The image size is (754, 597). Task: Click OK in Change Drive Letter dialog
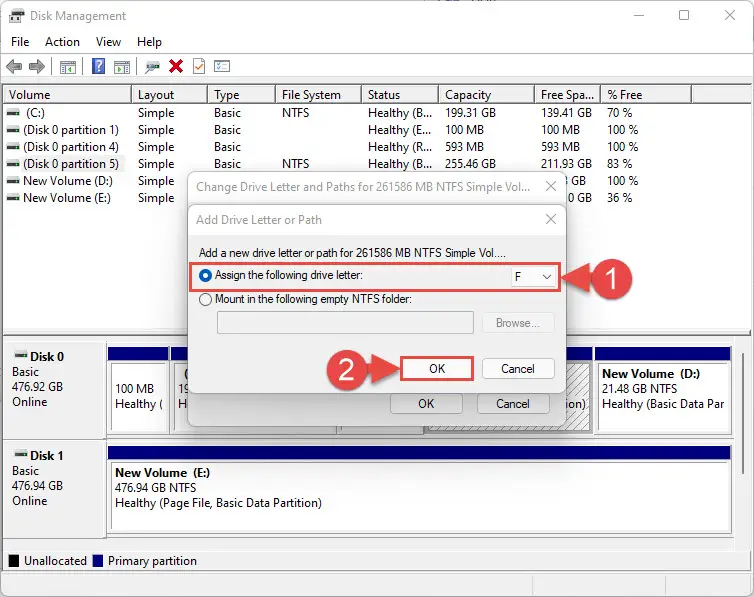point(426,404)
